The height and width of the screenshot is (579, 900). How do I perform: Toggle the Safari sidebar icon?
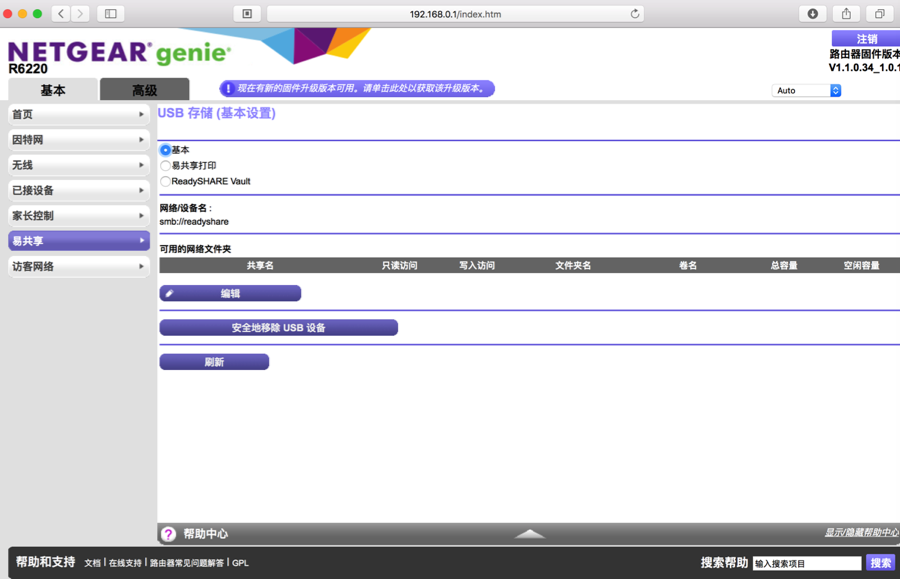click(111, 14)
